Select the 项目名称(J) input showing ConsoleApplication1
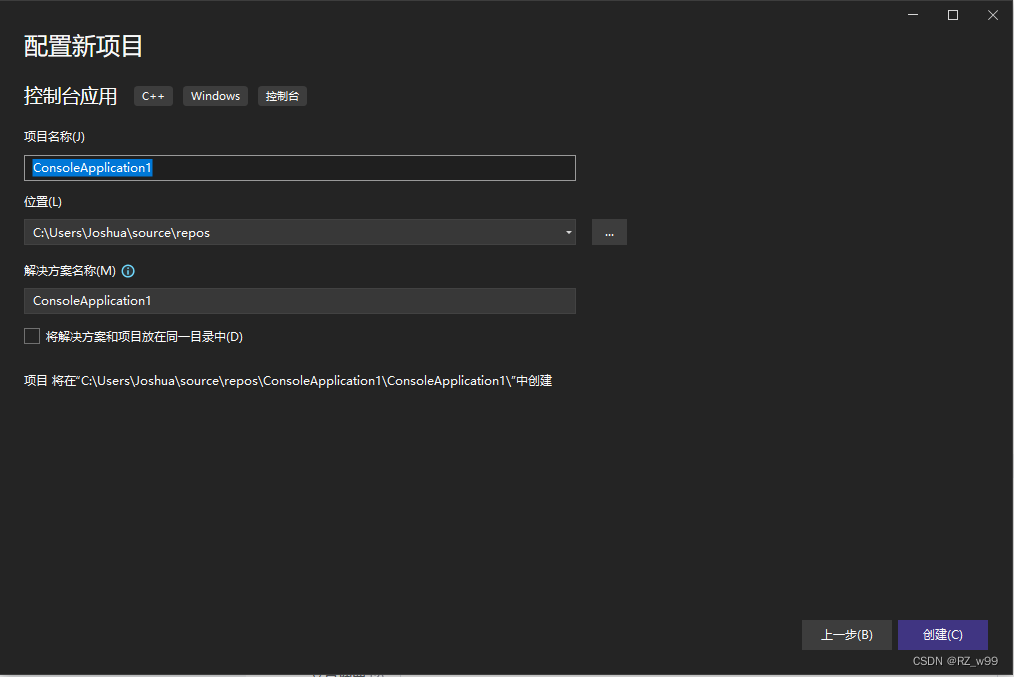Viewport: 1014px width, 677px height. 300,167
